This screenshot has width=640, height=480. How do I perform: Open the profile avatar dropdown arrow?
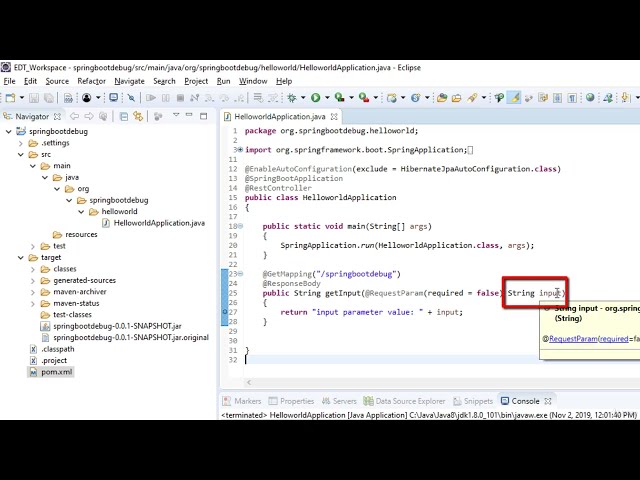pyautogui.click(x=98, y=98)
